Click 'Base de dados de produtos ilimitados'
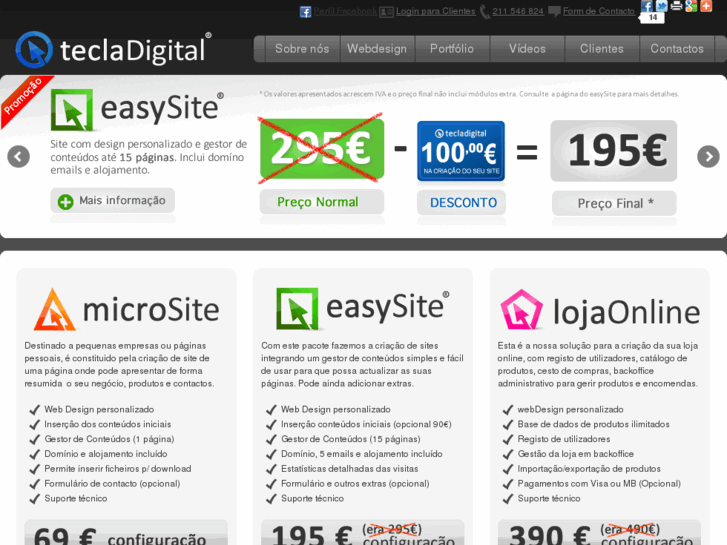727x545 pixels. coord(593,424)
